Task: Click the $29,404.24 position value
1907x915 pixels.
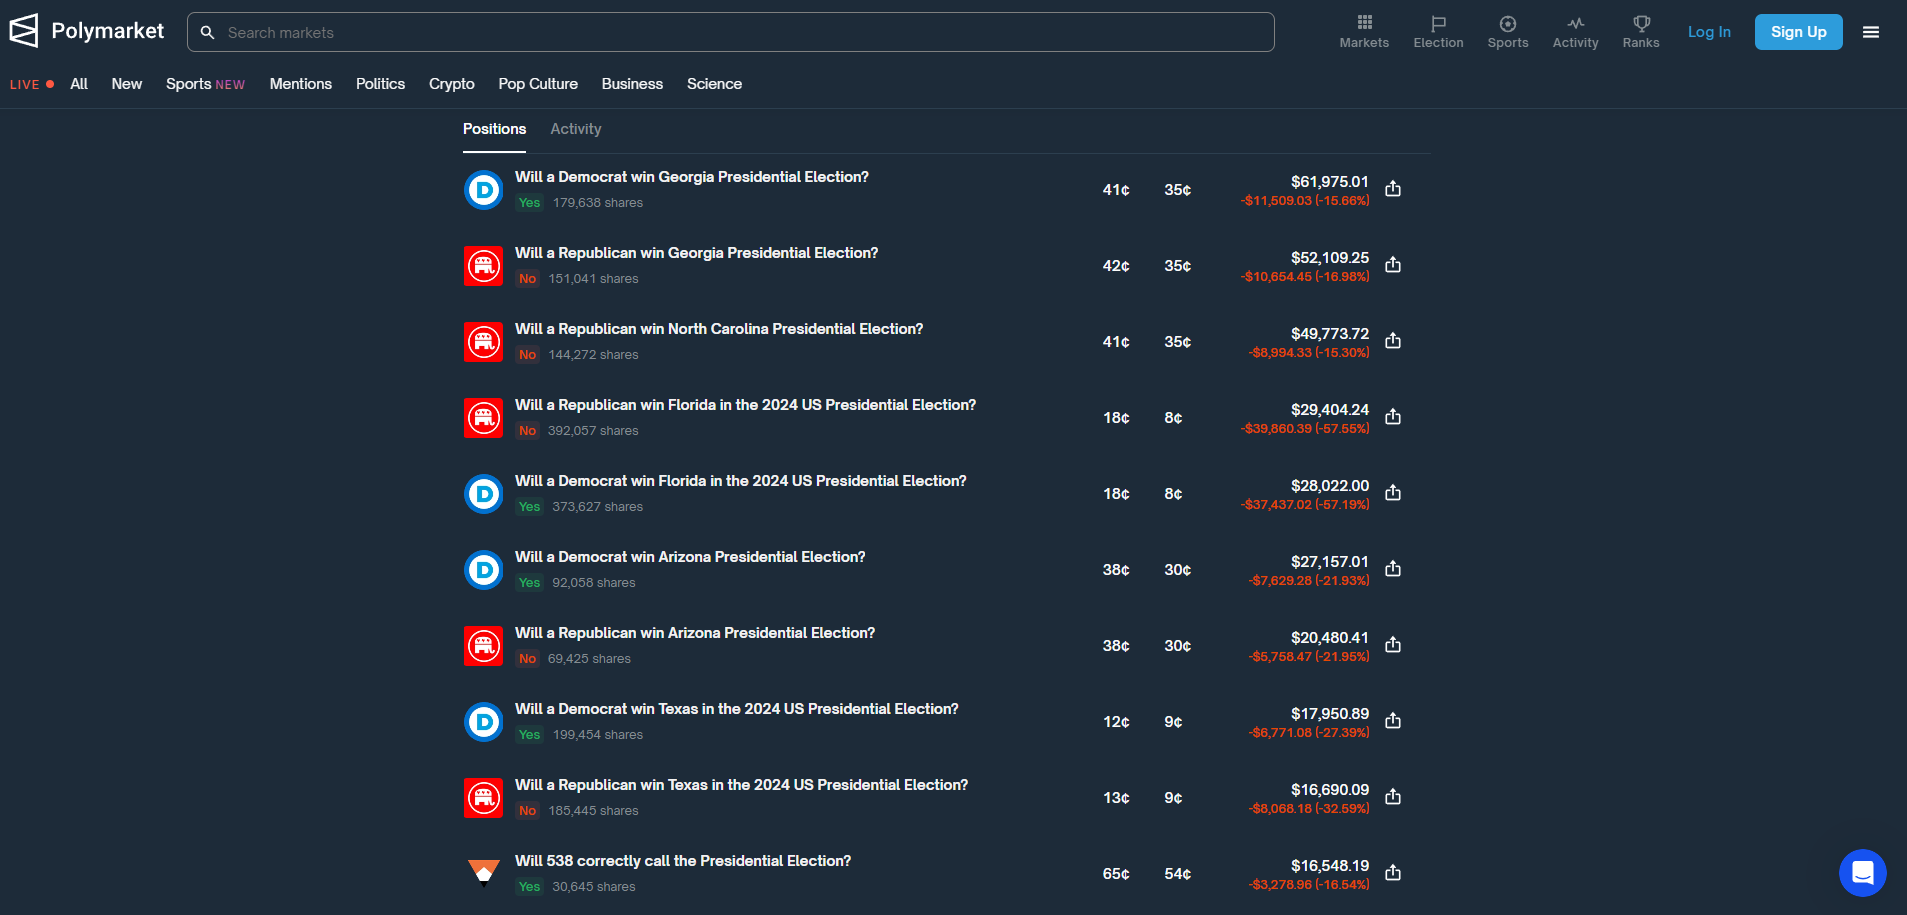Action: tap(1330, 410)
